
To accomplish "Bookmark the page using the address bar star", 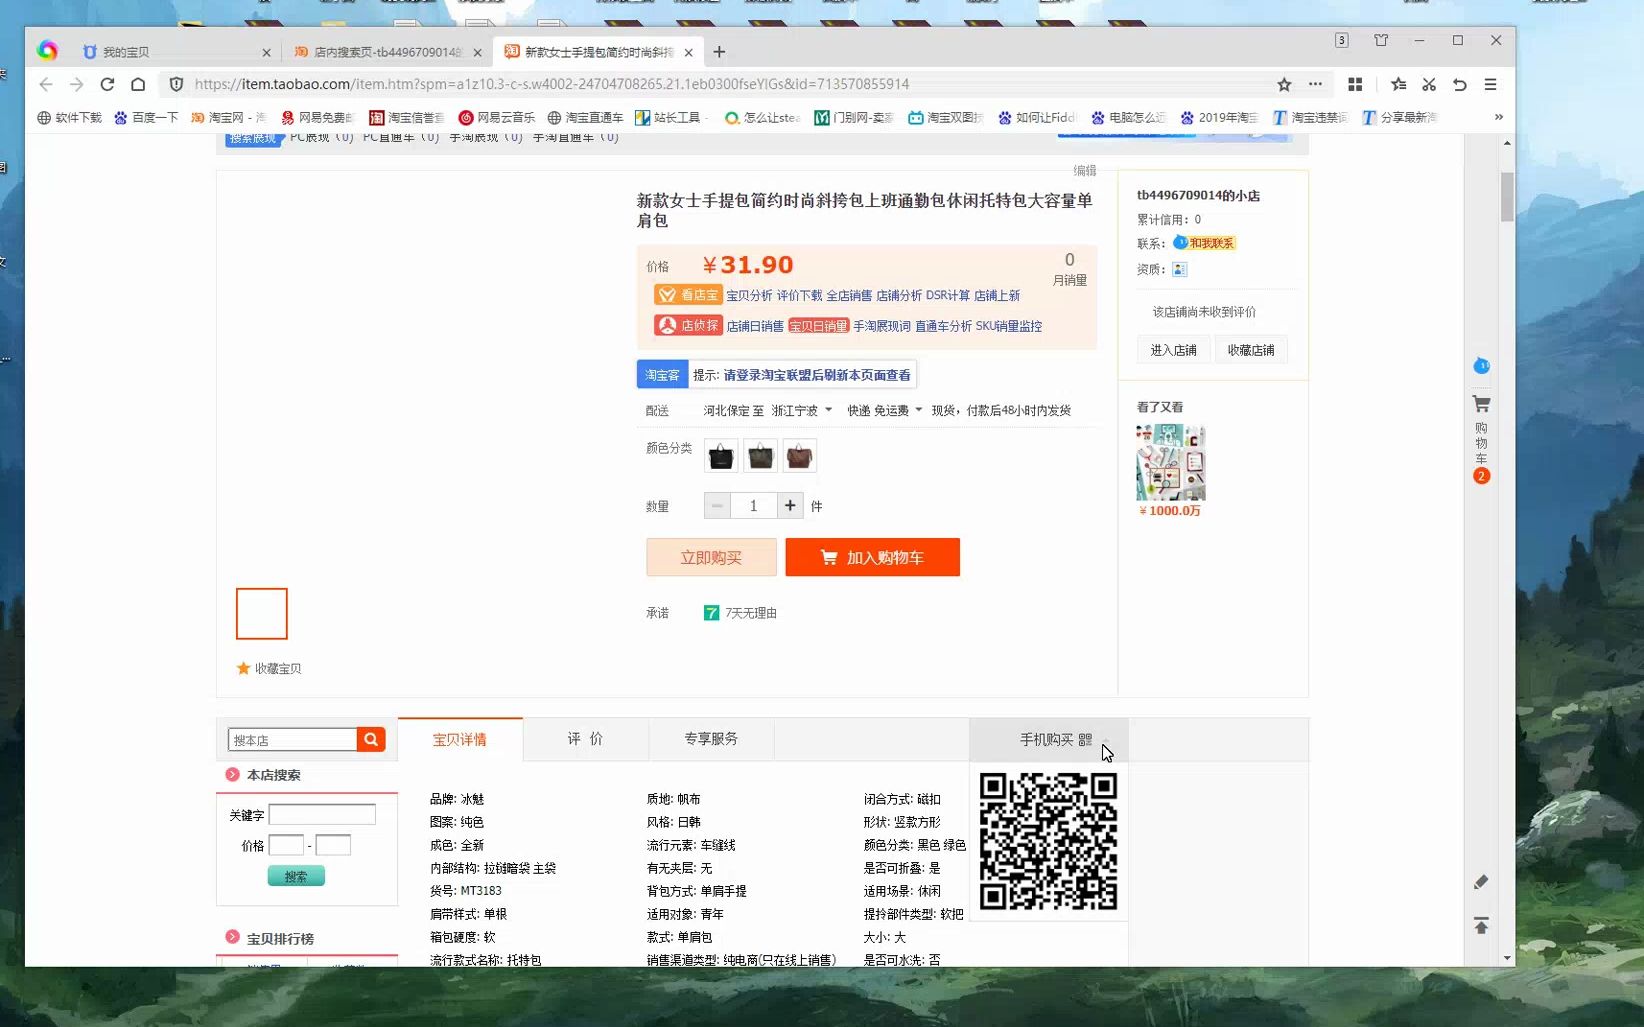I will [x=1283, y=84].
